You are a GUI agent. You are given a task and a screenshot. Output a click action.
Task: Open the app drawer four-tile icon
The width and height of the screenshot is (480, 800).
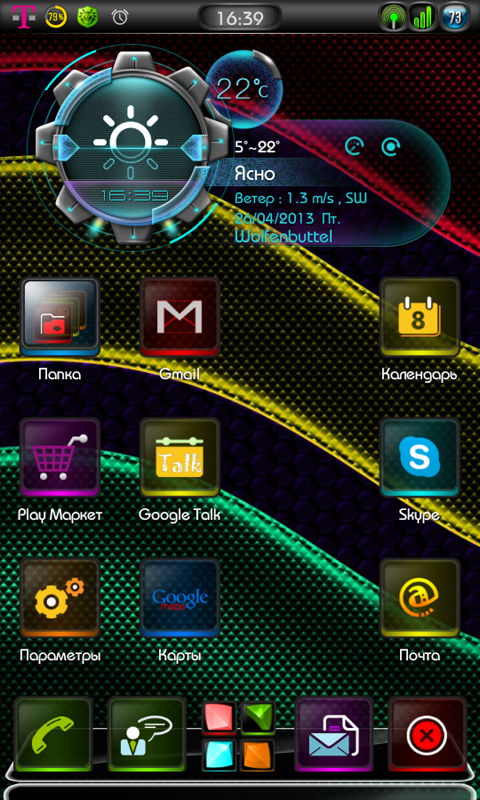(x=239, y=735)
